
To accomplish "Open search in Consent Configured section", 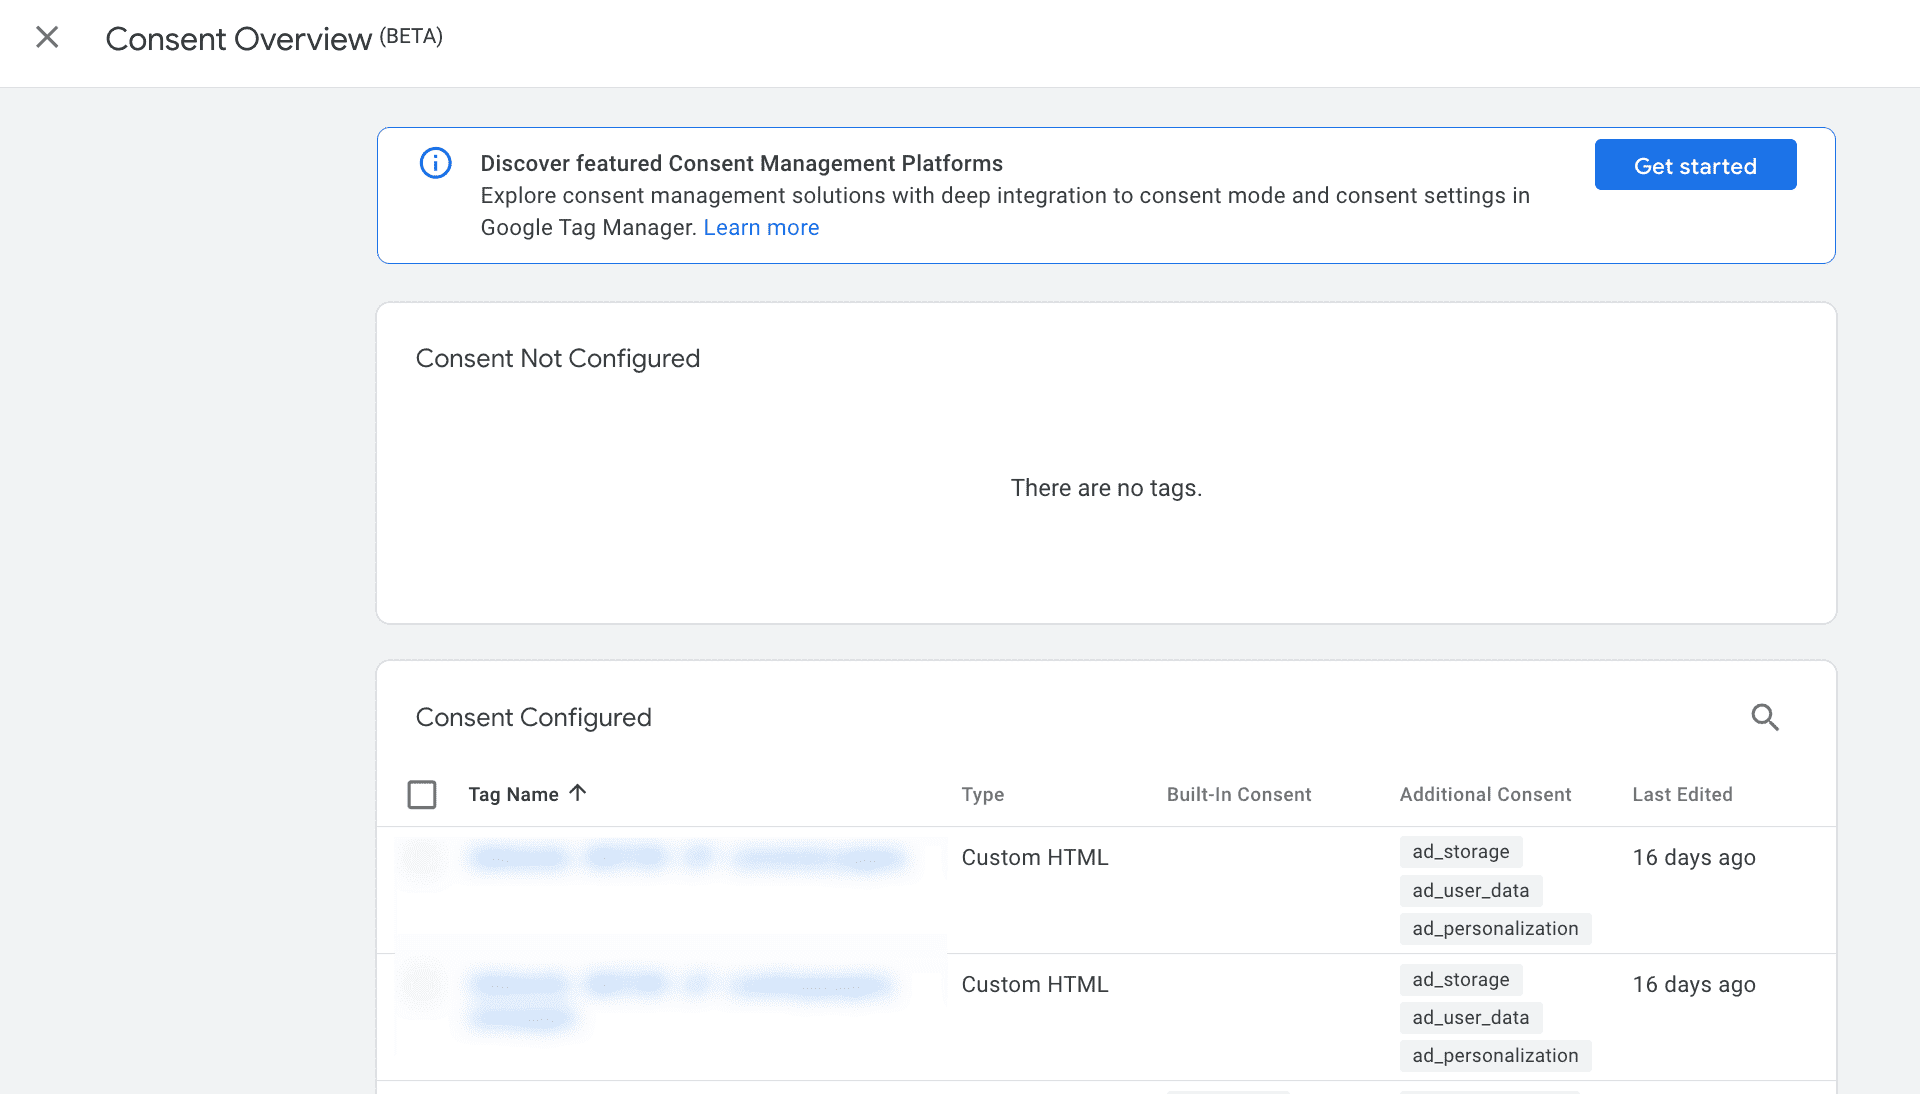I will [x=1765, y=717].
